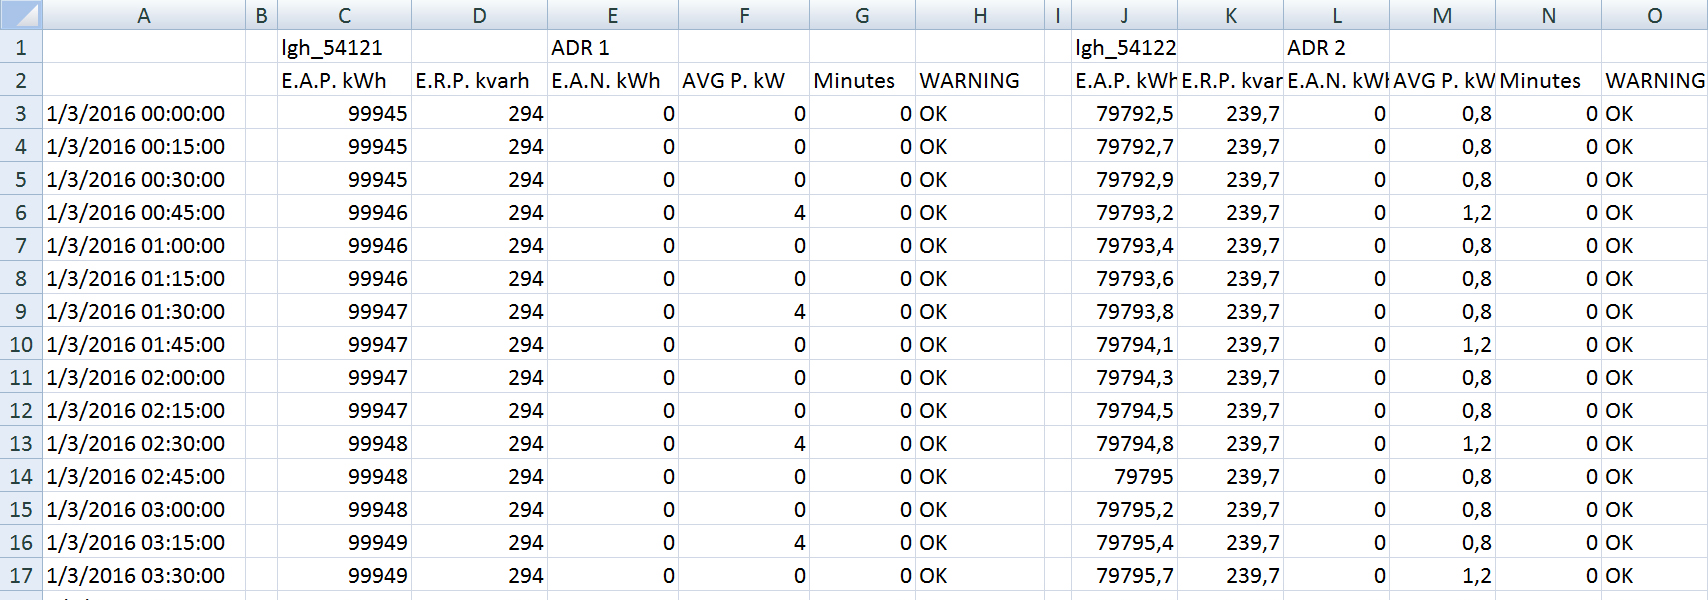Image resolution: width=1708 pixels, height=600 pixels.
Task: Select the cell with value 79795,2
Action: (1124, 509)
